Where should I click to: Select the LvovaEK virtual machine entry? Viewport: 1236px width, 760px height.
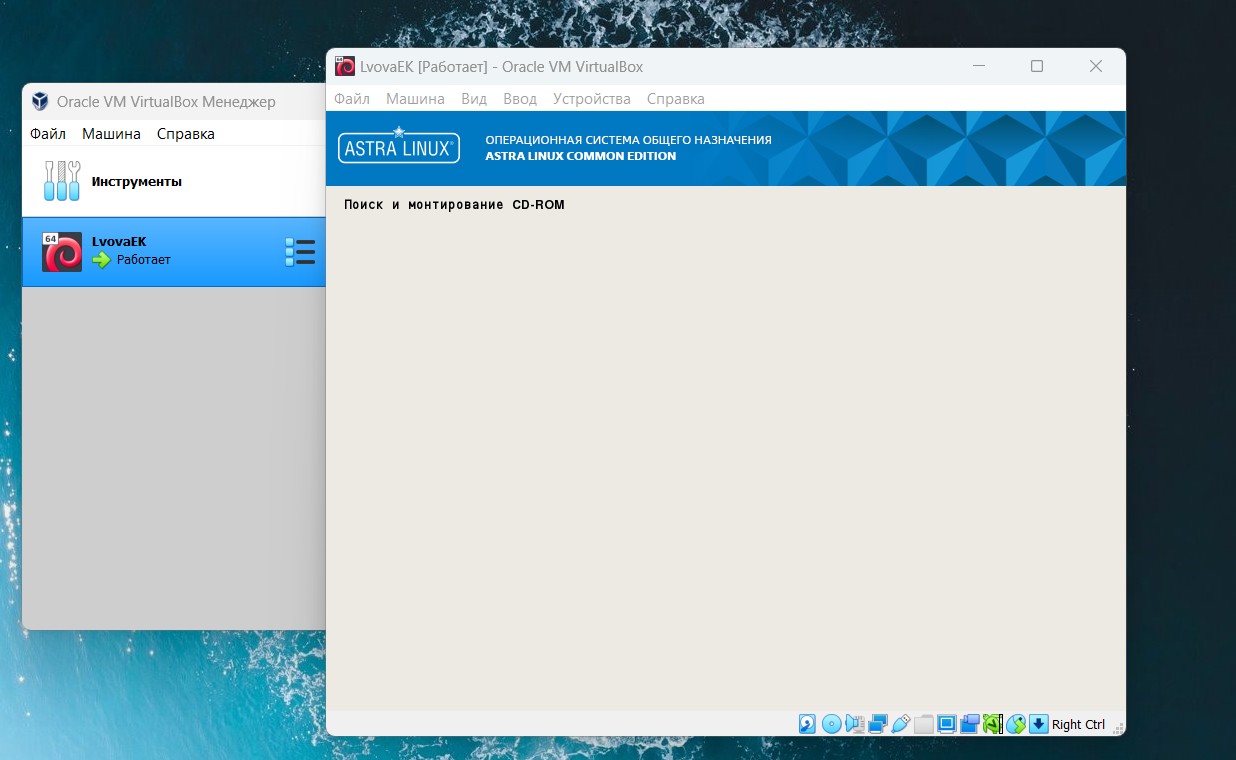point(174,252)
